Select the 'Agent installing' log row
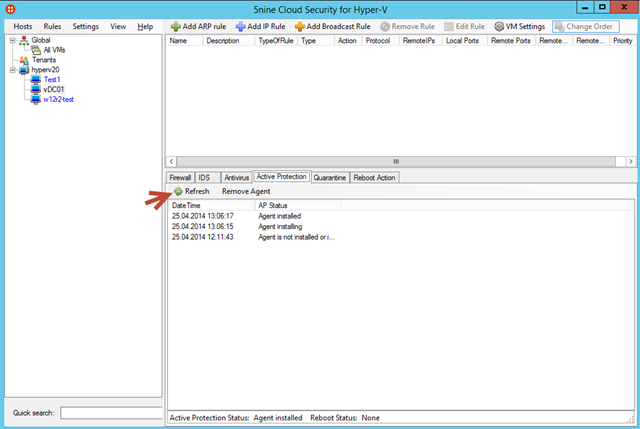 coord(401,227)
